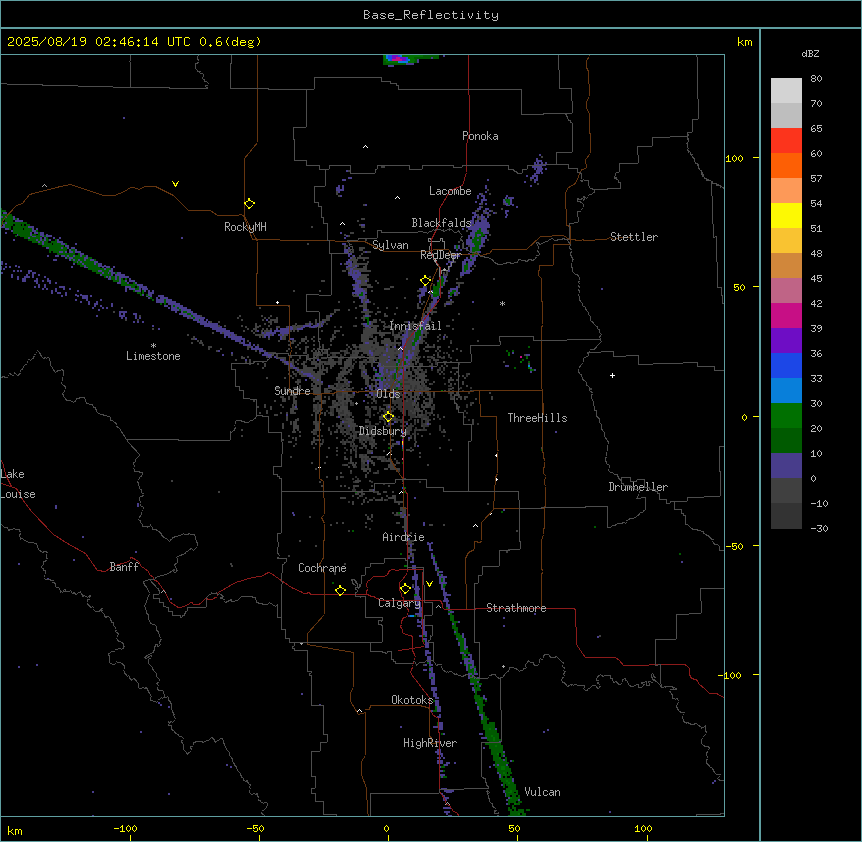Viewport: 862px width, 842px height.
Task: Pick the magenta swatch in dBZ legend
Action: coord(786,315)
